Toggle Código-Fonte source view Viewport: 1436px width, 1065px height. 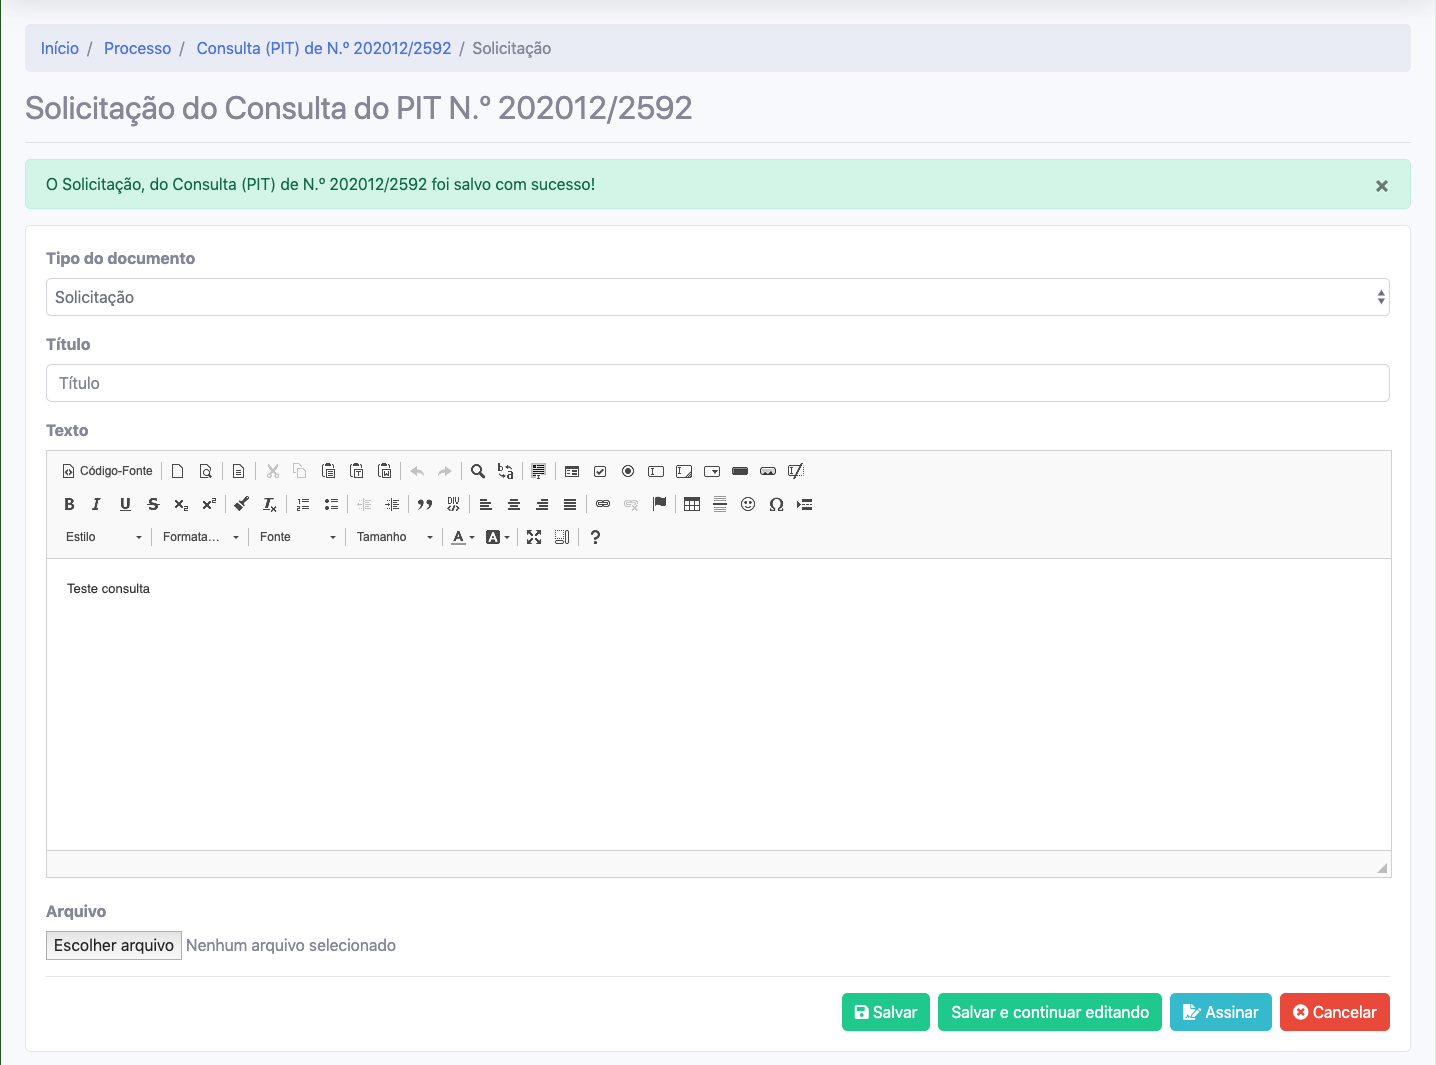pyautogui.click(x=108, y=471)
